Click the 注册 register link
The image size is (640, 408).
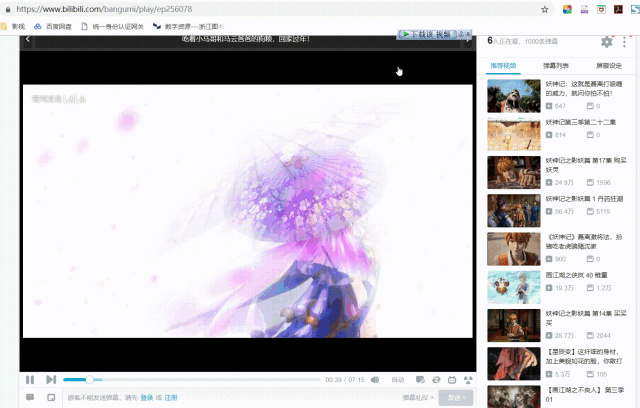coord(171,397)
